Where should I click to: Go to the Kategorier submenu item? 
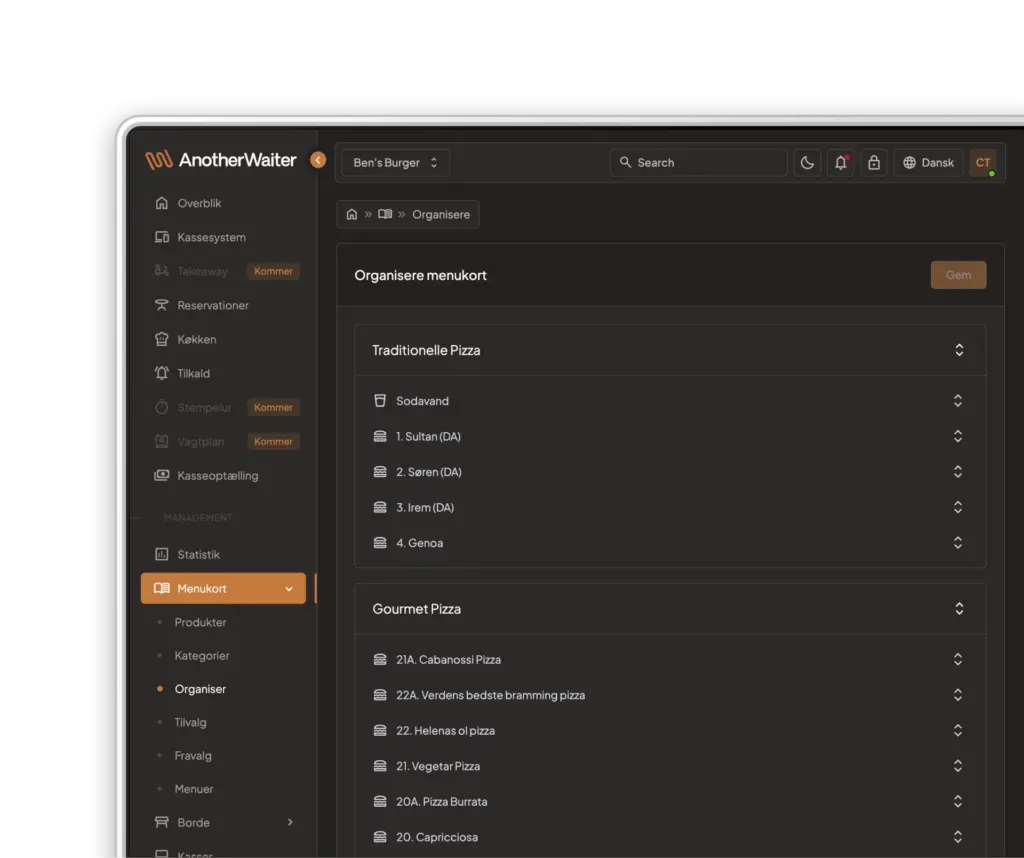coord(202,656)
